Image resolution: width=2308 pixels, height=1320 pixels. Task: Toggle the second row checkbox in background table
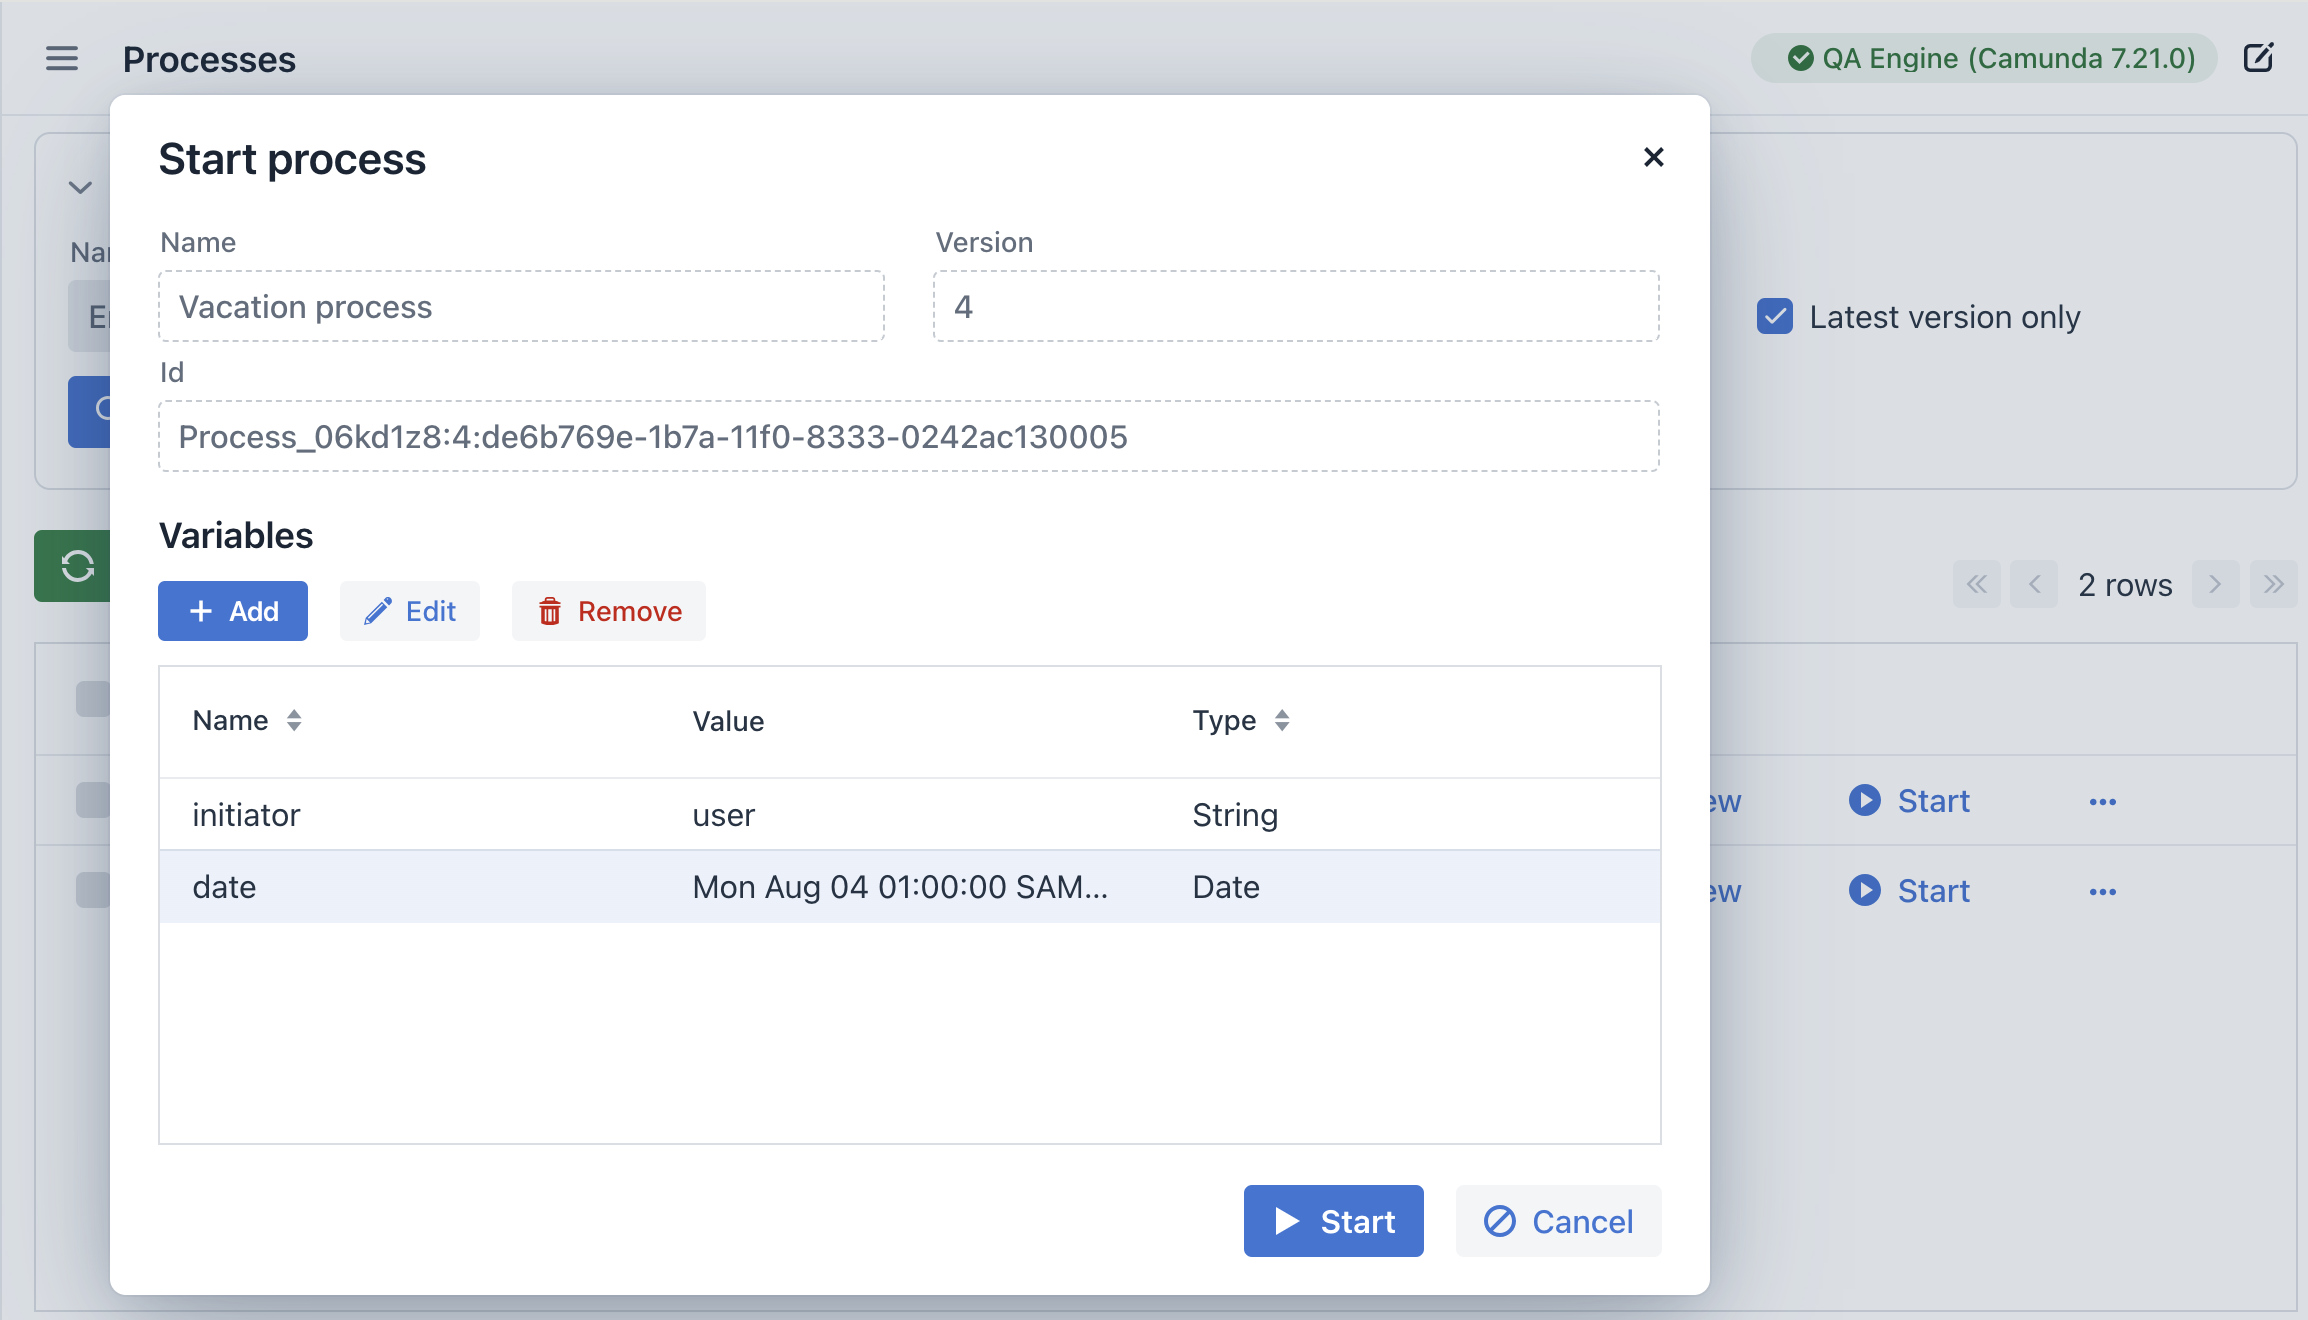[x=93, y=890]
